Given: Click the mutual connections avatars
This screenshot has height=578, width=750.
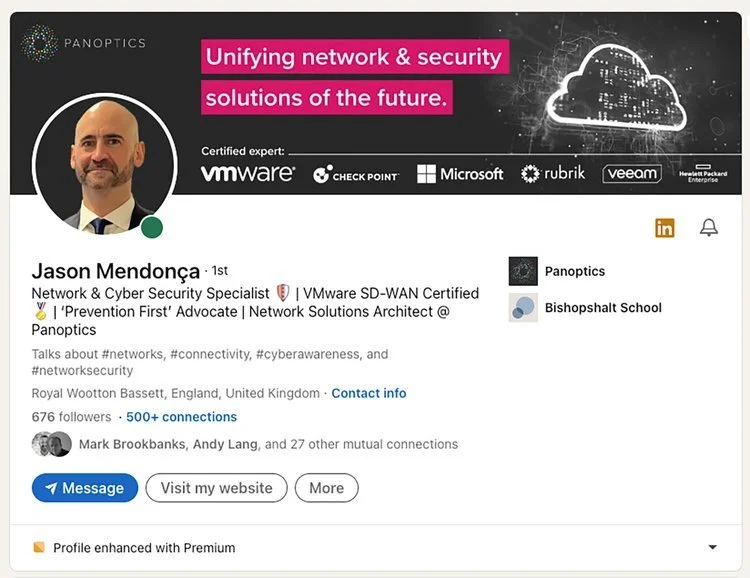Looking at the screenshot, I should [x=51, y=444].
